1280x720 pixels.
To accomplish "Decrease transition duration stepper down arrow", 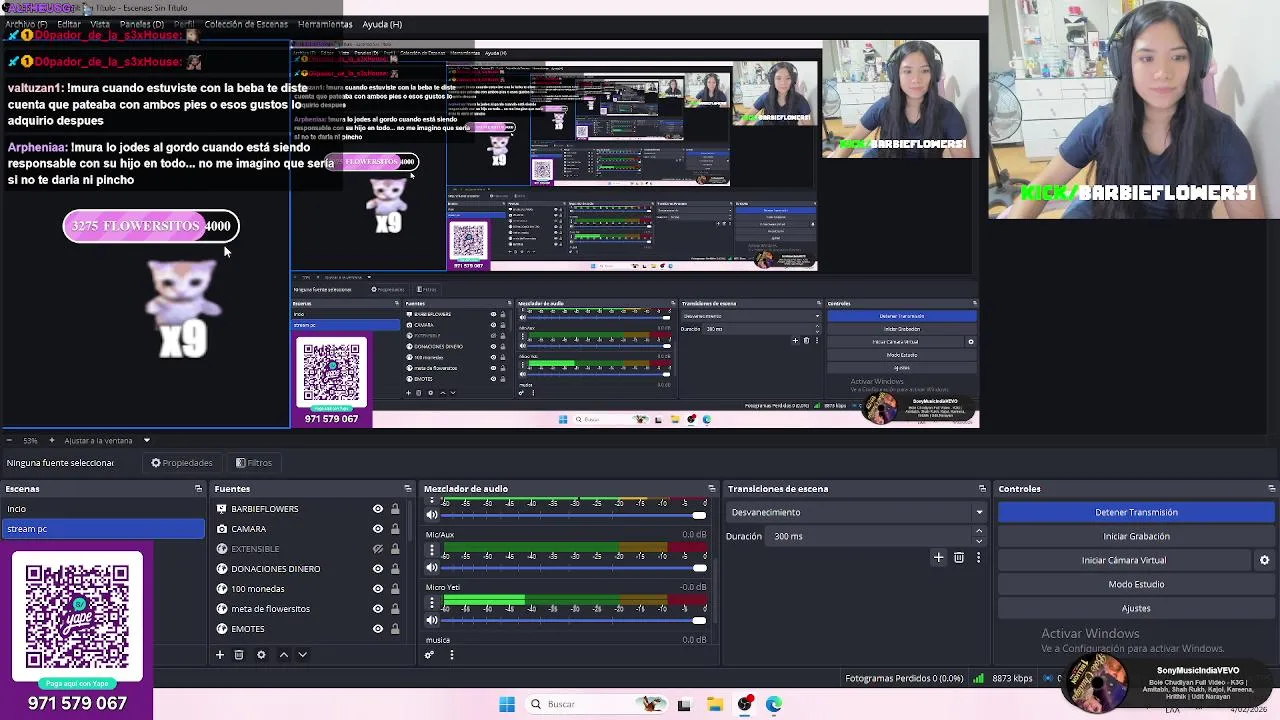I will [978, 541].
